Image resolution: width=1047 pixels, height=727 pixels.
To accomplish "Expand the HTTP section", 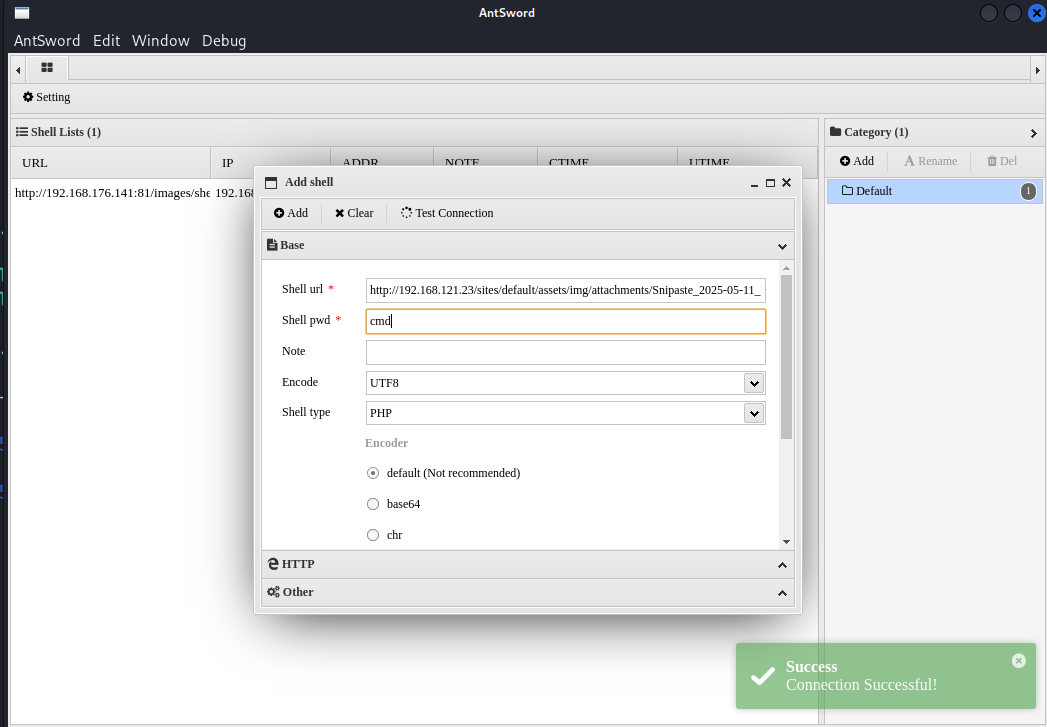I will tap(783, 565).
